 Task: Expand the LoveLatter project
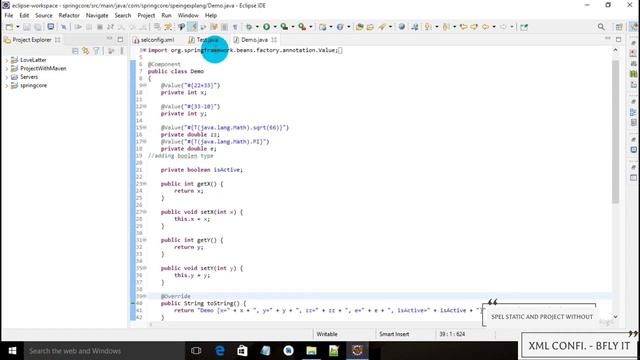click(x=7, y=60)
